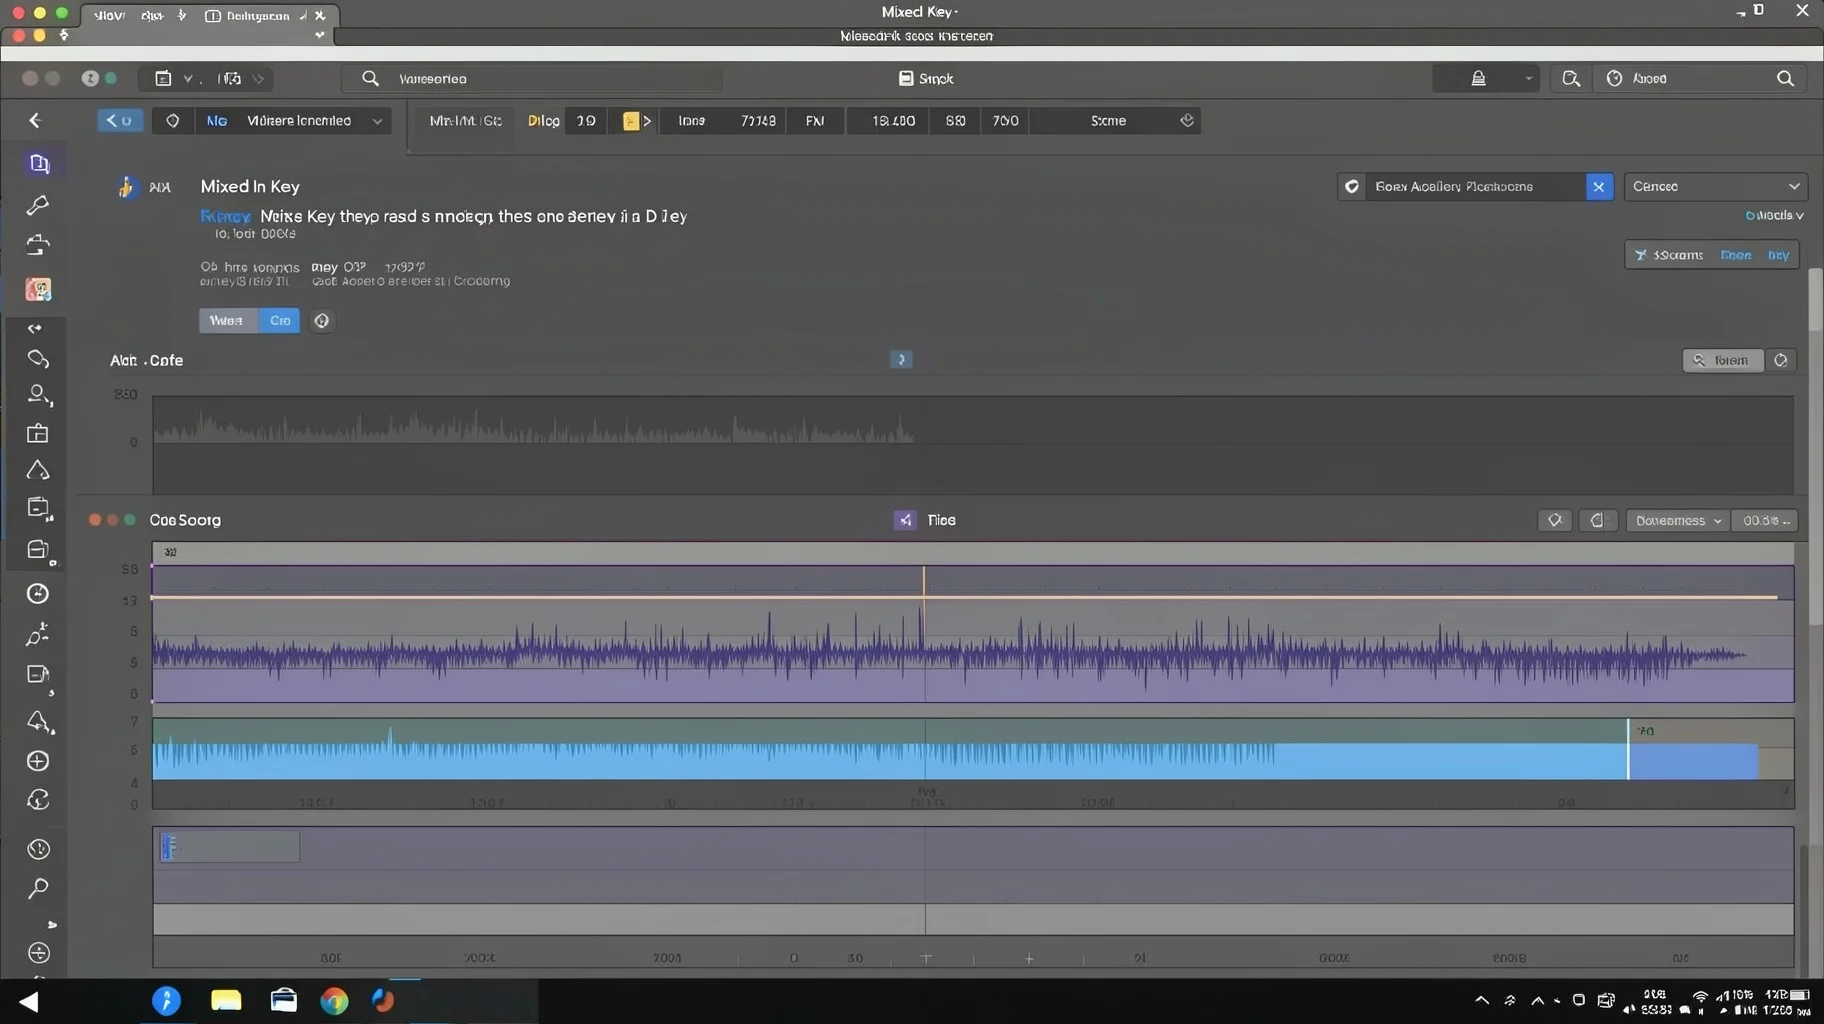
Task: Click the search icon beside lock dropdown
Action: pyautogui.click(x=1571, y=78)
